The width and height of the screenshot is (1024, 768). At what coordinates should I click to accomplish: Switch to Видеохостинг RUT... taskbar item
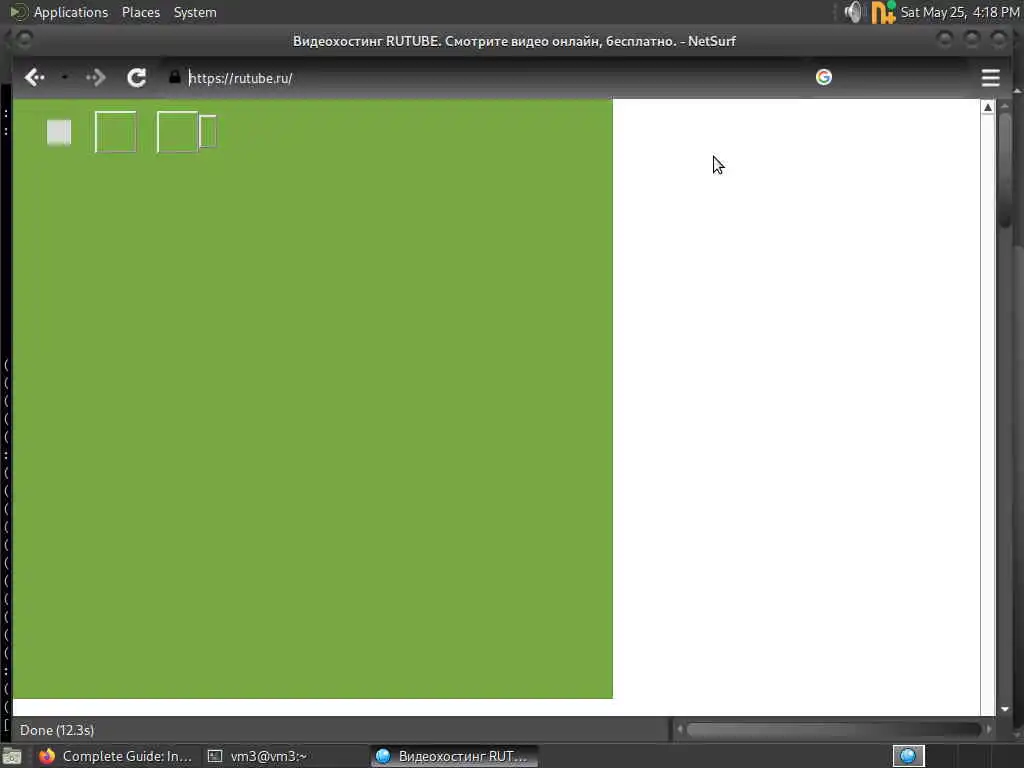[x=454, y=756]
